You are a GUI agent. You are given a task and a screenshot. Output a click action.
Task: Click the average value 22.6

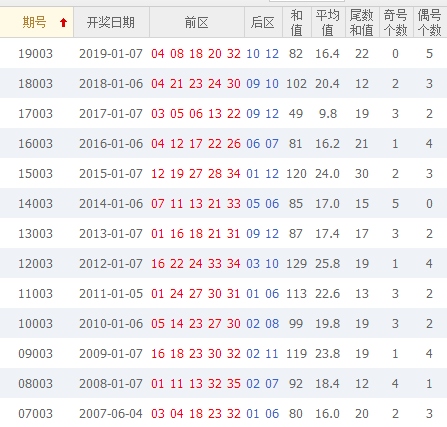click(x=328, y=294)
